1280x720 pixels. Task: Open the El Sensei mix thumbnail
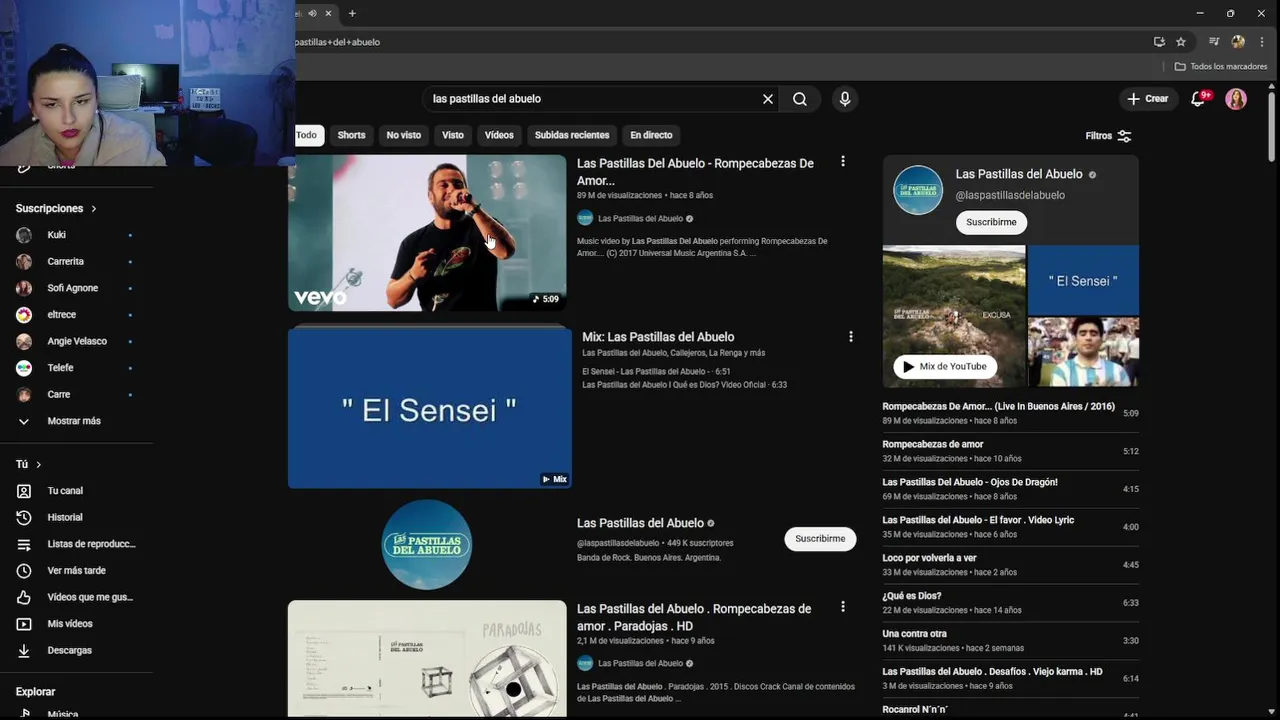pyautogui.click(x=430, y=408)
